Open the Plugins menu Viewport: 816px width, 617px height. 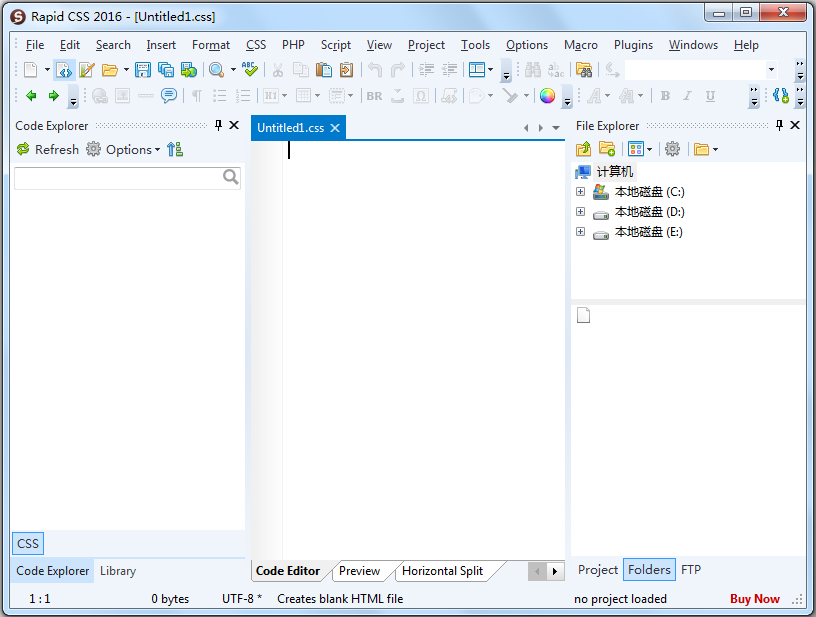point(633,45)
